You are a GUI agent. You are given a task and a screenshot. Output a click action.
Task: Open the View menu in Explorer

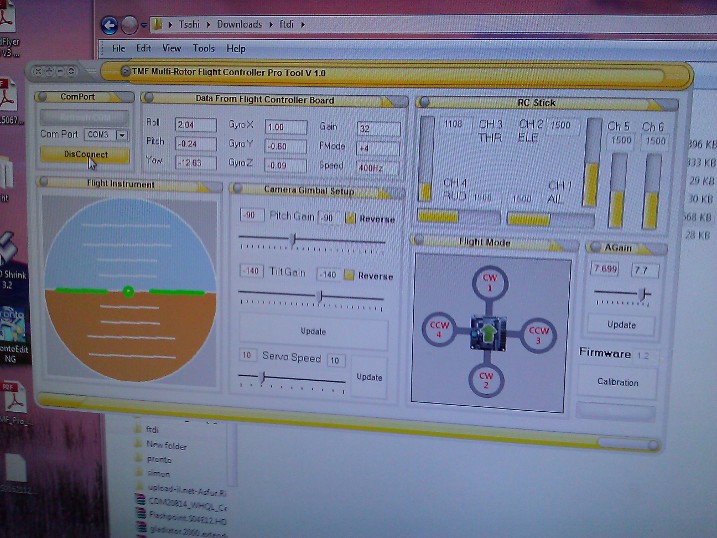pyautogui.click(x=171, y=48)
